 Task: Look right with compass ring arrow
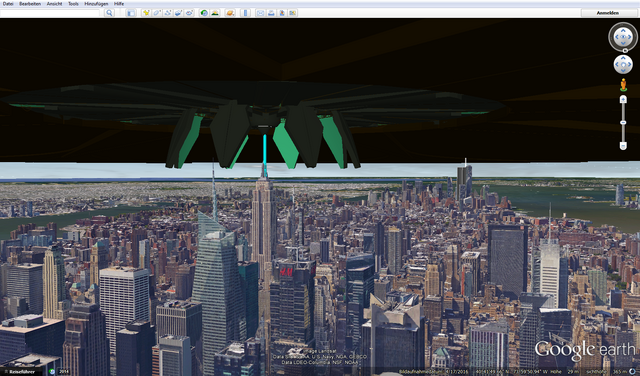click(x=630, y=37)
